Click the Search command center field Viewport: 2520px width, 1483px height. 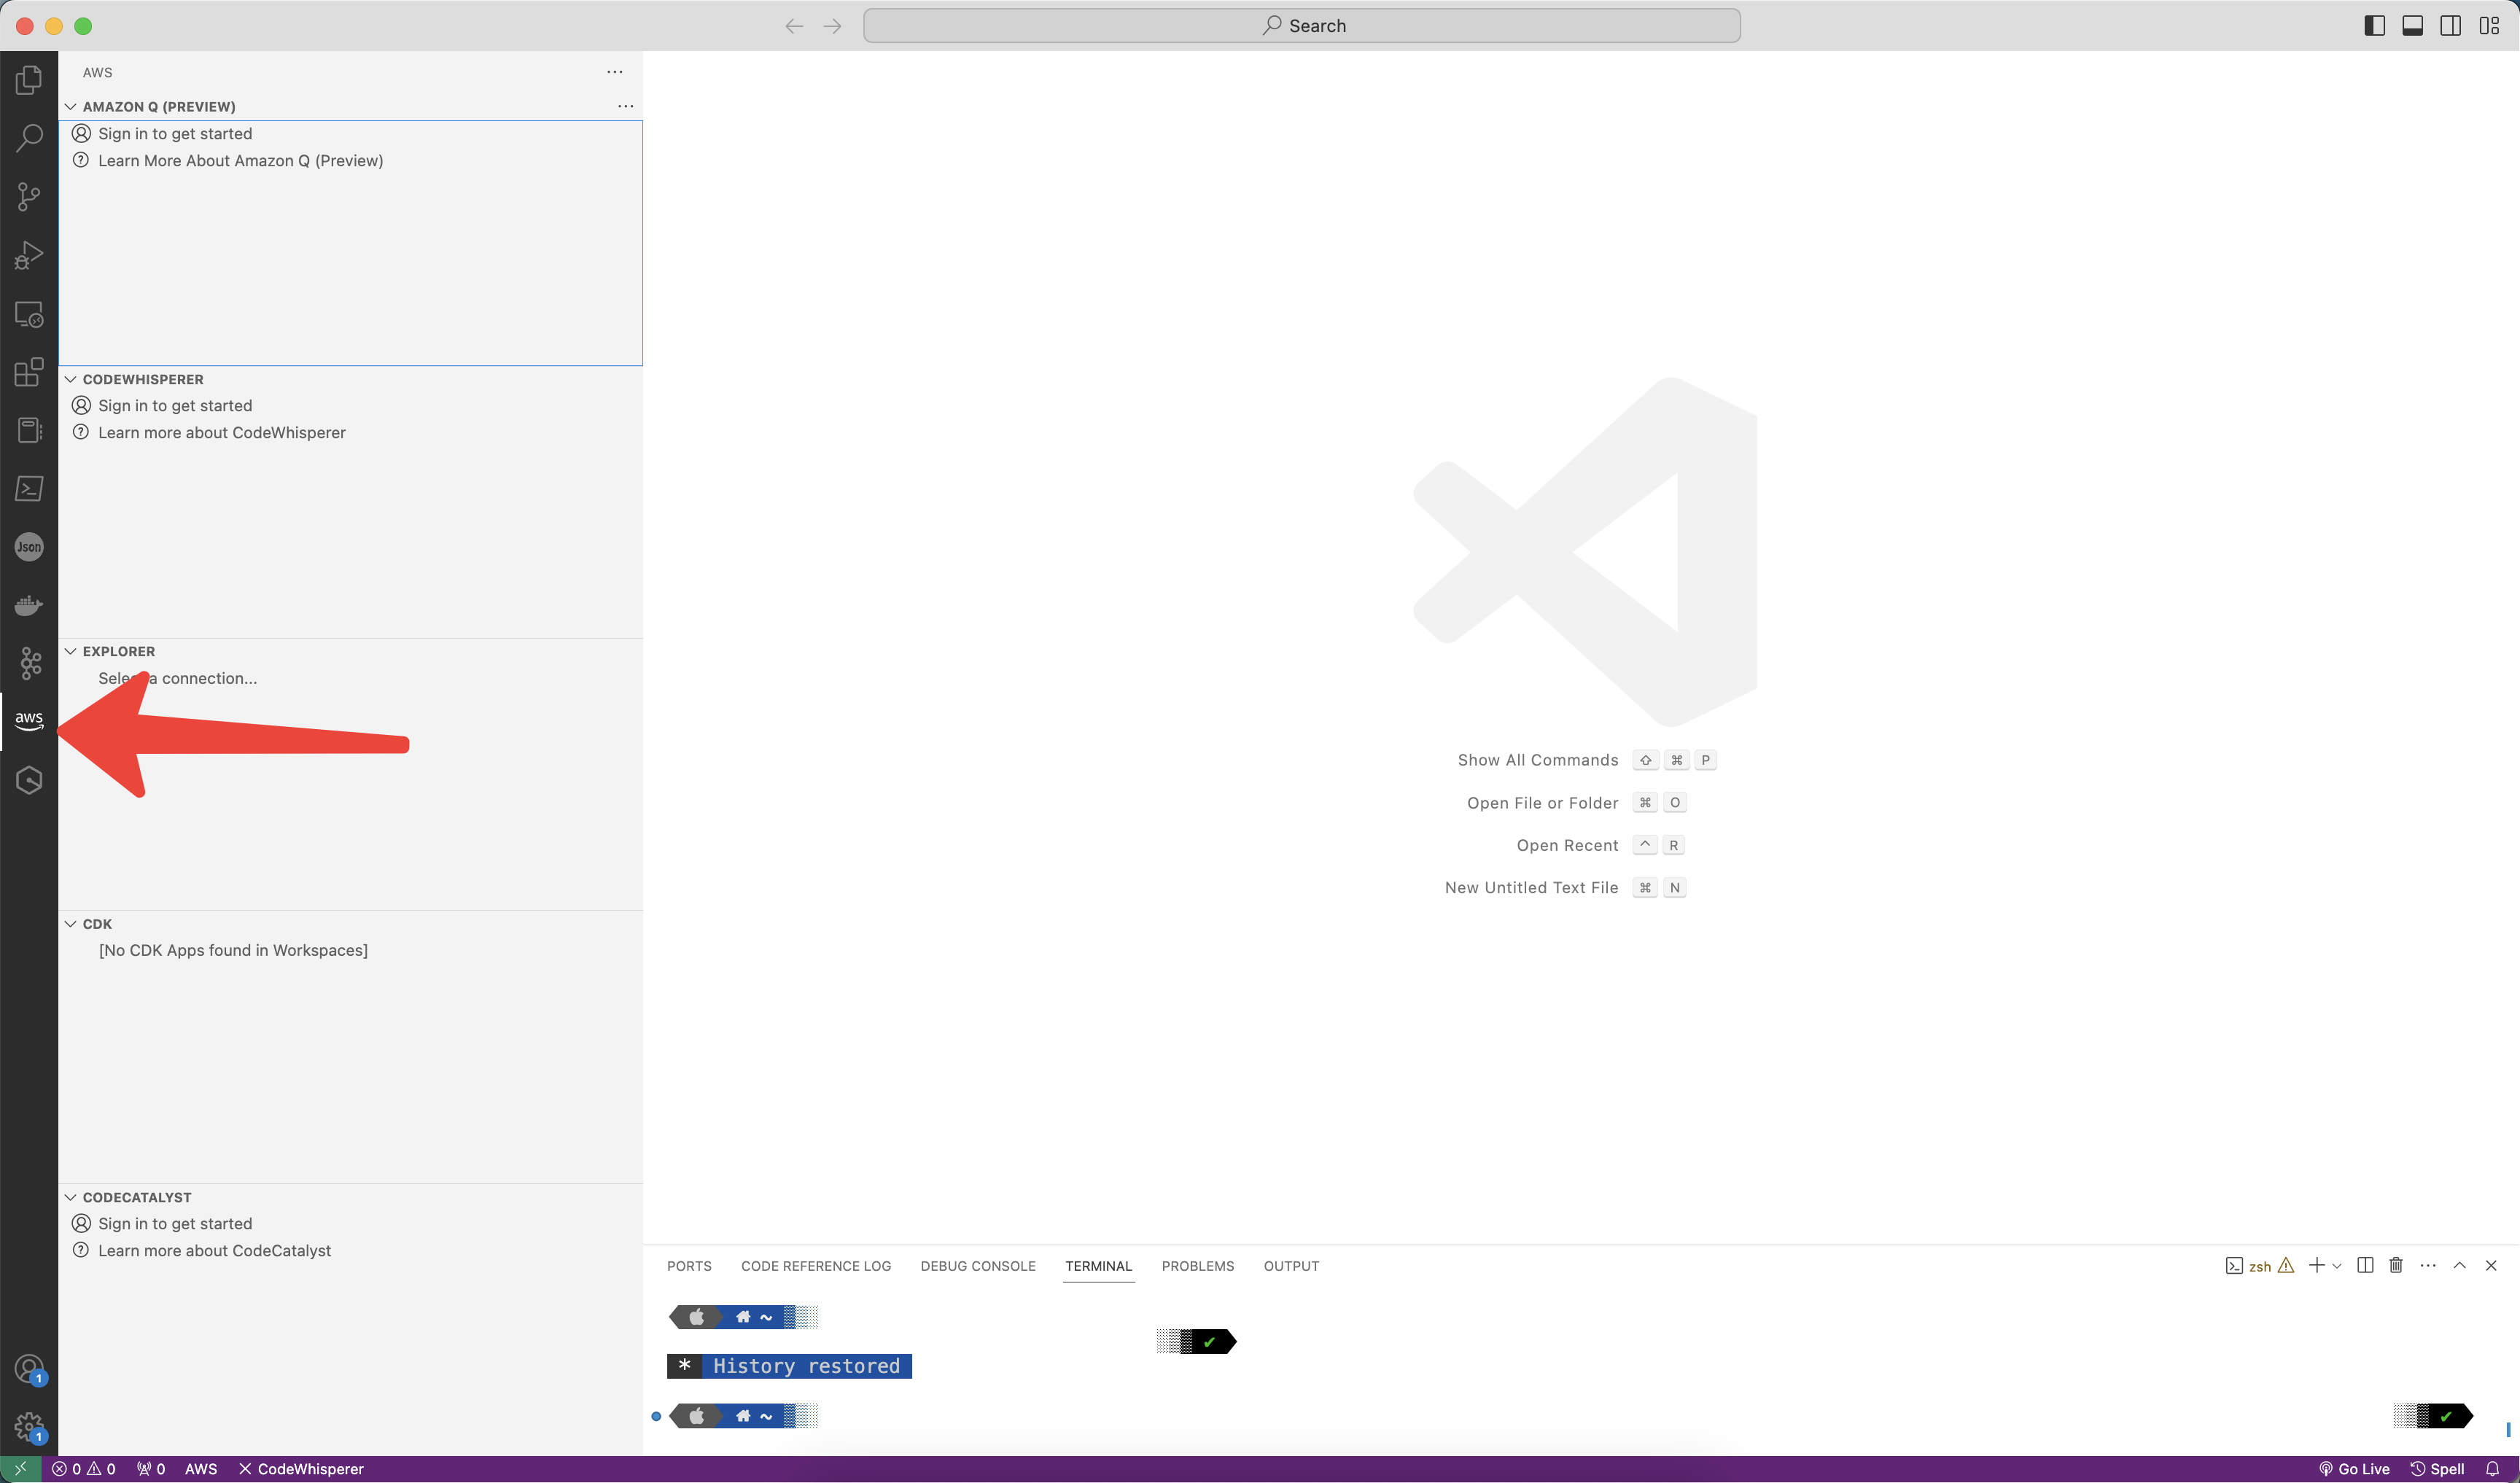click(x=1302, y=26)
